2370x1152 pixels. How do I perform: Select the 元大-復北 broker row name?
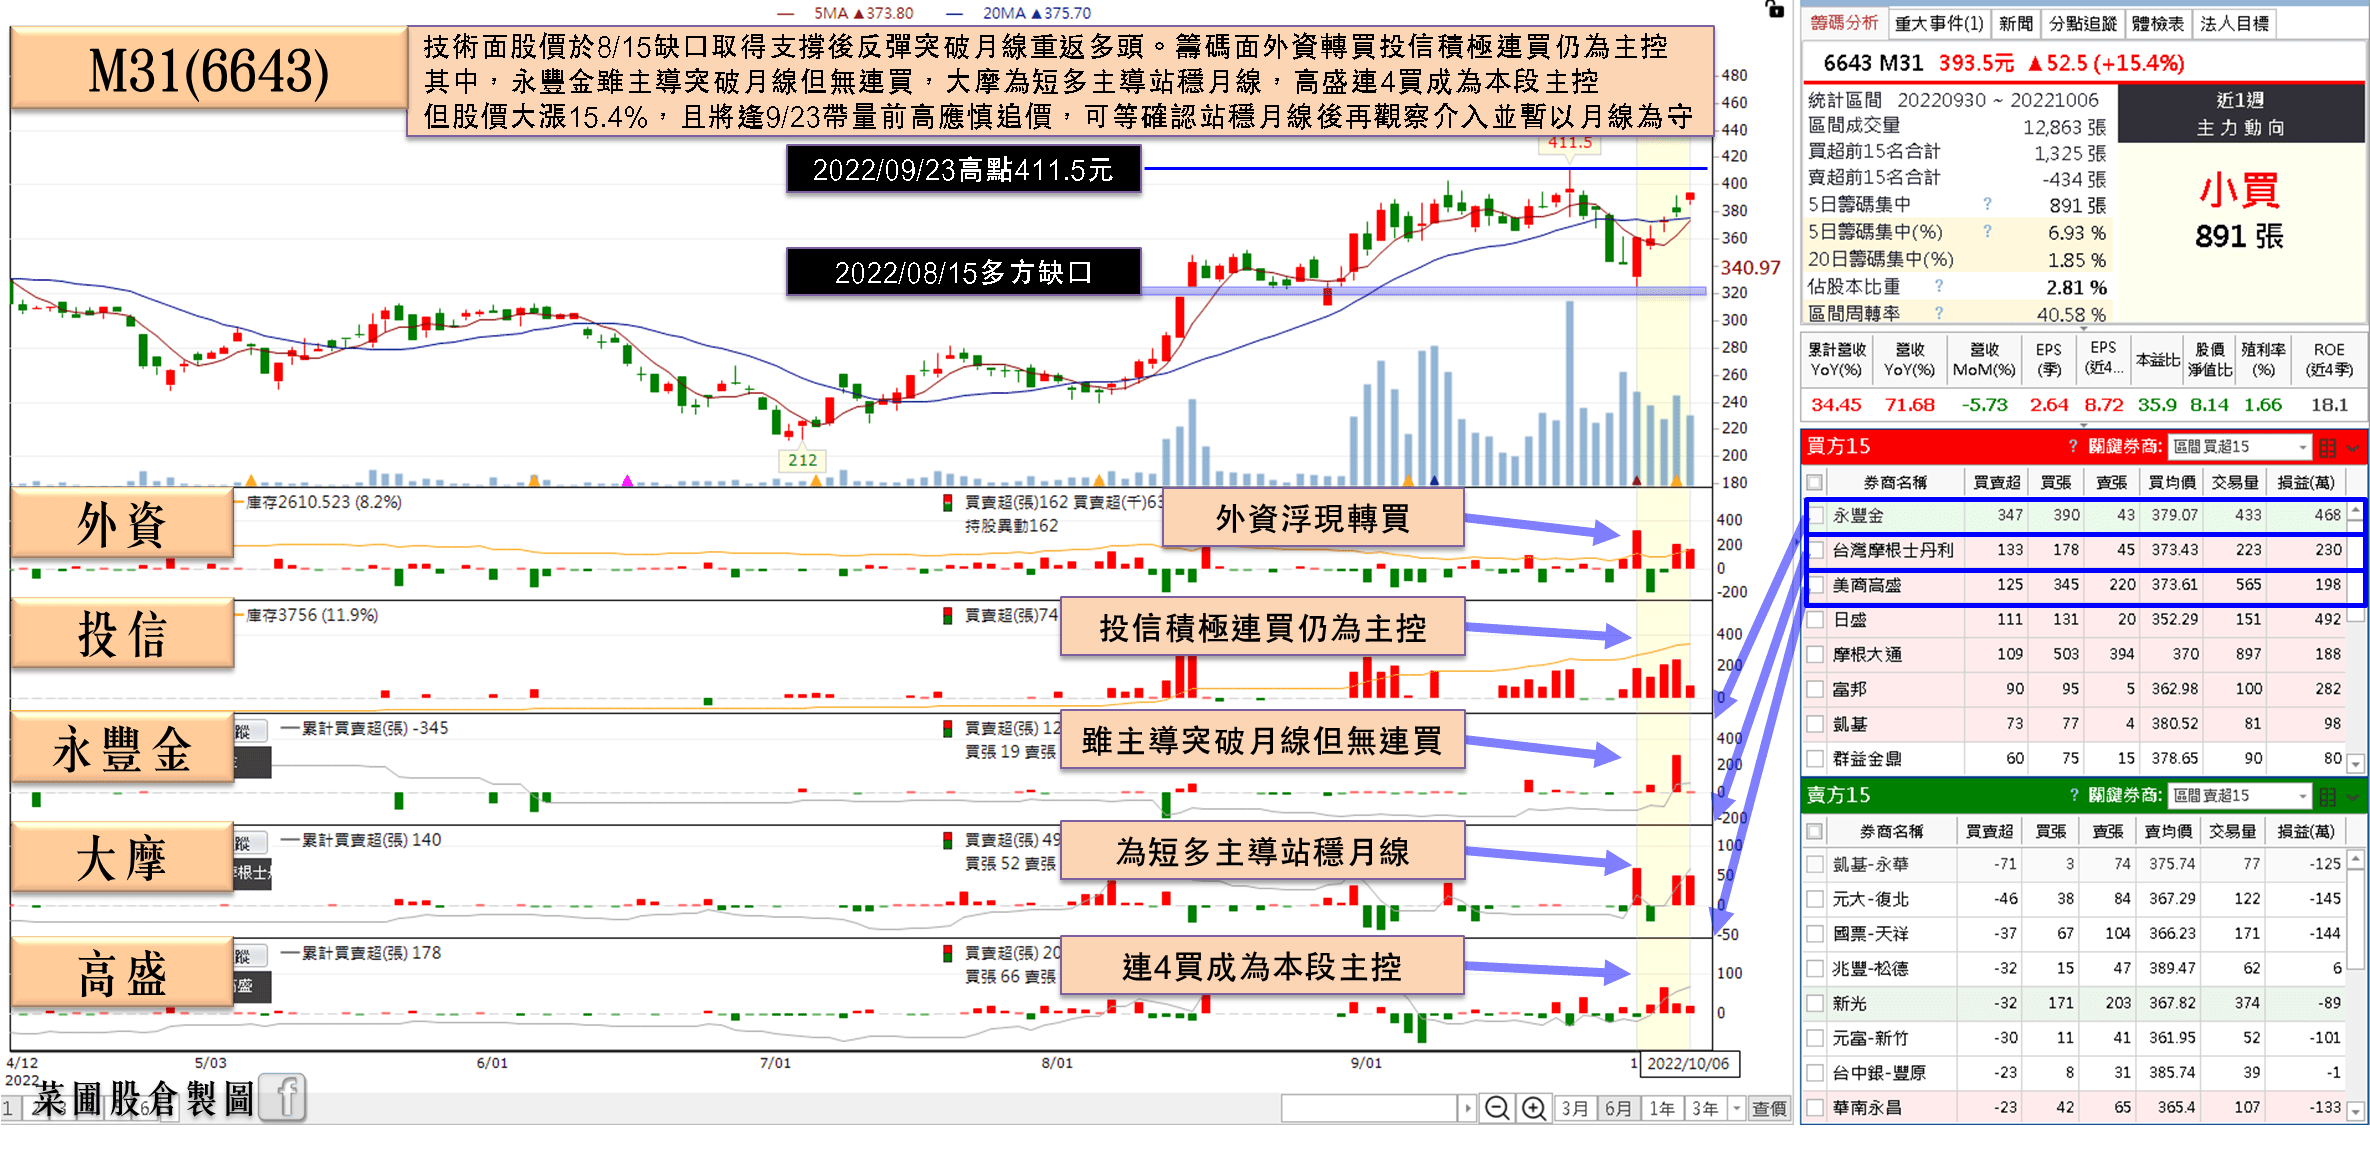tap(1869, 899)
